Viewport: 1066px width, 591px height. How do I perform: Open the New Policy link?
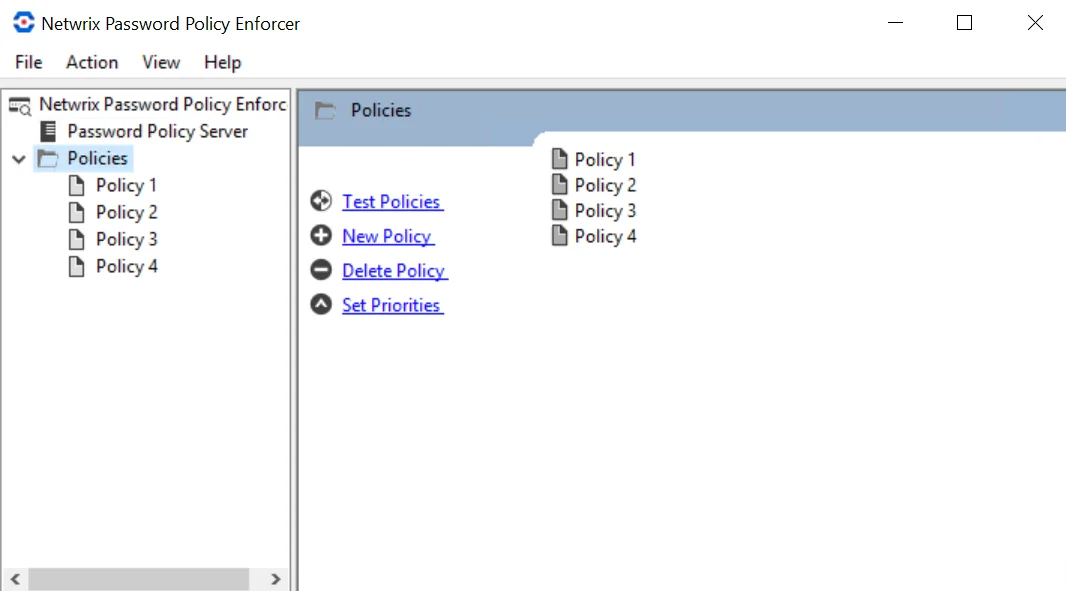(x=388, y=237)
